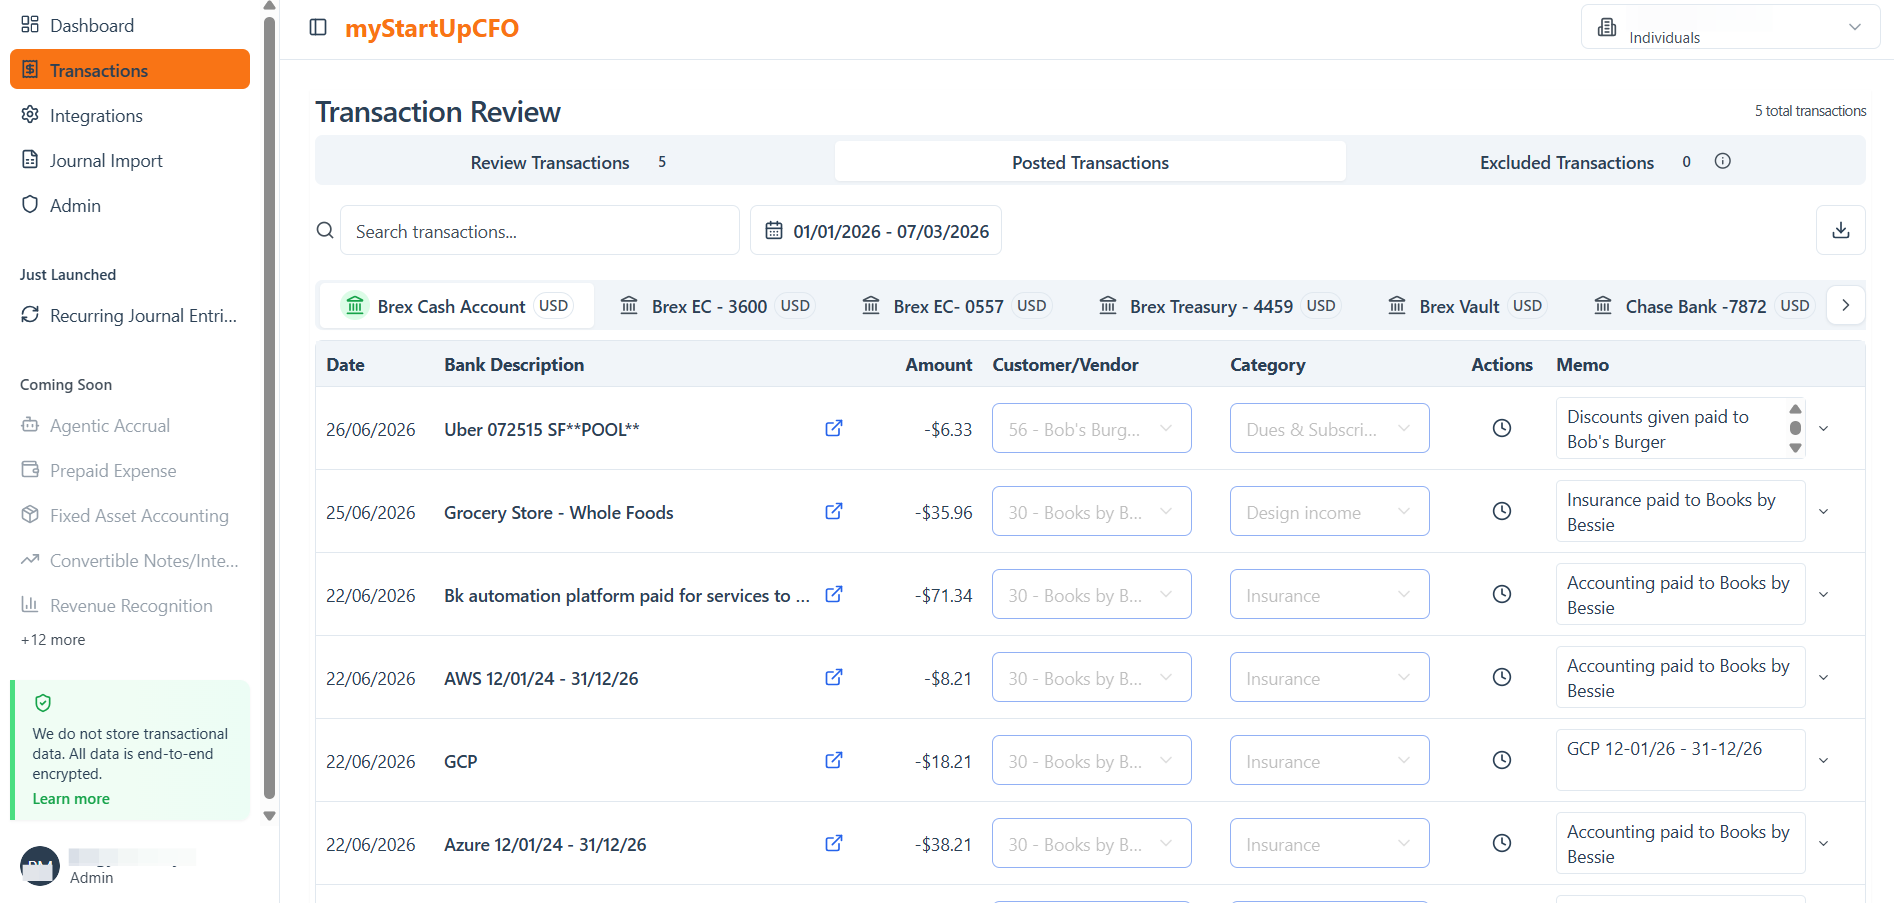Switch to Excluded Transactions tab
Image resolution: width=1894 pixels, height=903 pixels.
(1604, 161)
